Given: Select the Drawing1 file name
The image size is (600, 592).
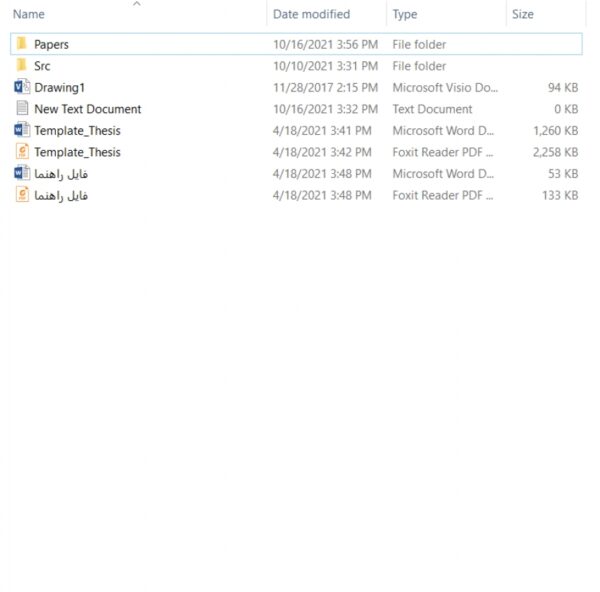Looking at the screenshot, I should pyautogui.click(x=59, y=88).
